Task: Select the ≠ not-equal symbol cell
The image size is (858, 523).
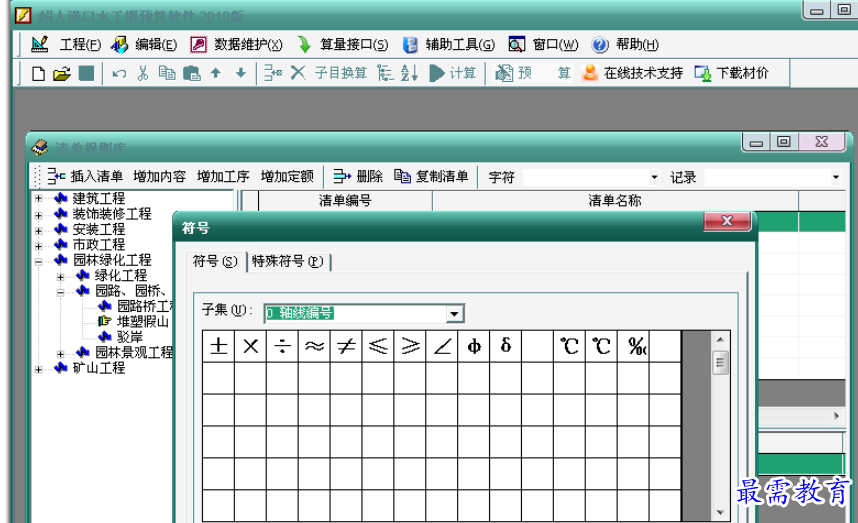Action: [x=346, y=346]
